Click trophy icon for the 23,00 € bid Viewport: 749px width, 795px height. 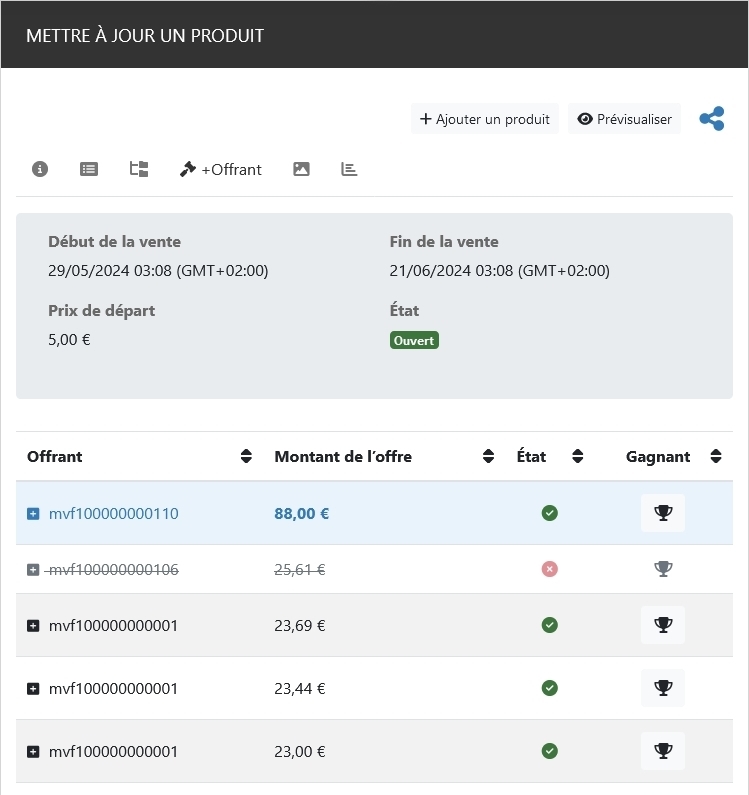tap(663, 751)
